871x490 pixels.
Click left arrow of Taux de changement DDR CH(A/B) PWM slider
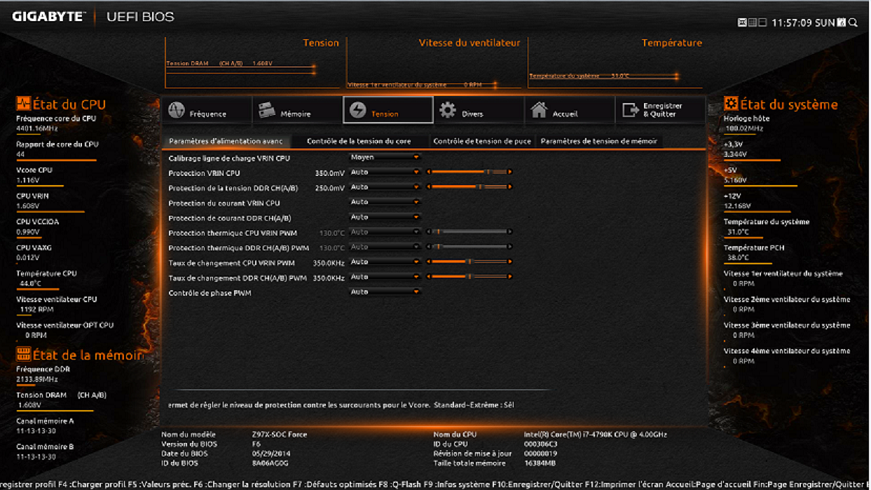[x=429, y=277]
